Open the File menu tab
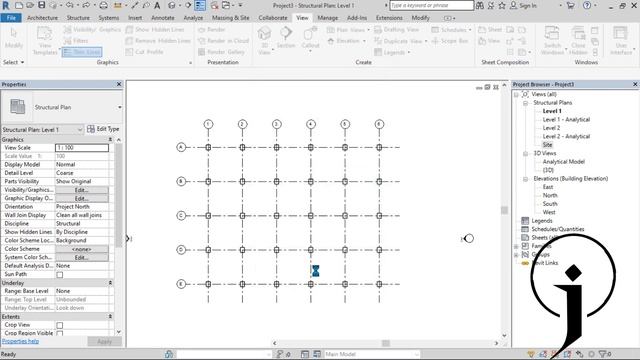The width and height of the screenshot is (640, 360). coord(11,18)
